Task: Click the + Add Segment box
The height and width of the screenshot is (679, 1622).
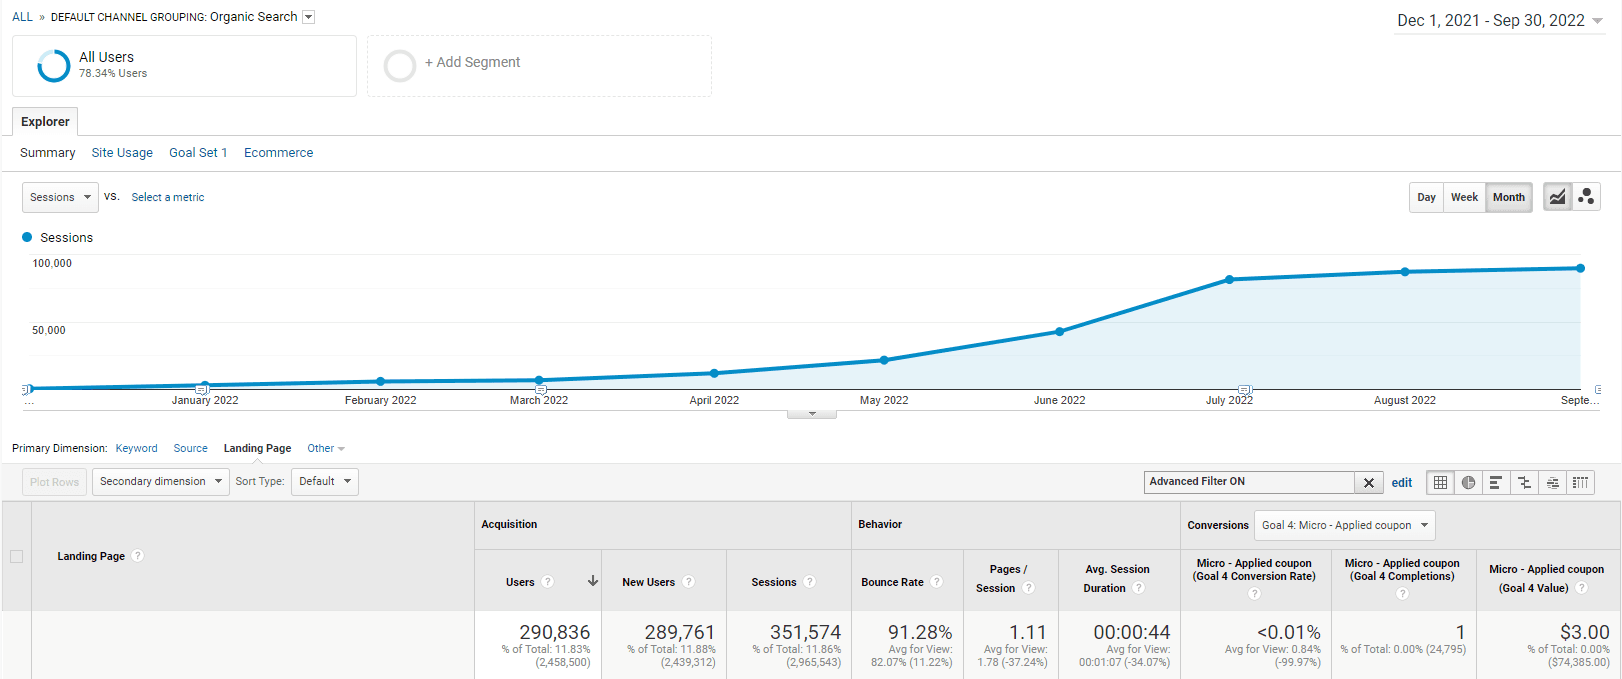Action: pyautogui.click(x=539, y=66)
